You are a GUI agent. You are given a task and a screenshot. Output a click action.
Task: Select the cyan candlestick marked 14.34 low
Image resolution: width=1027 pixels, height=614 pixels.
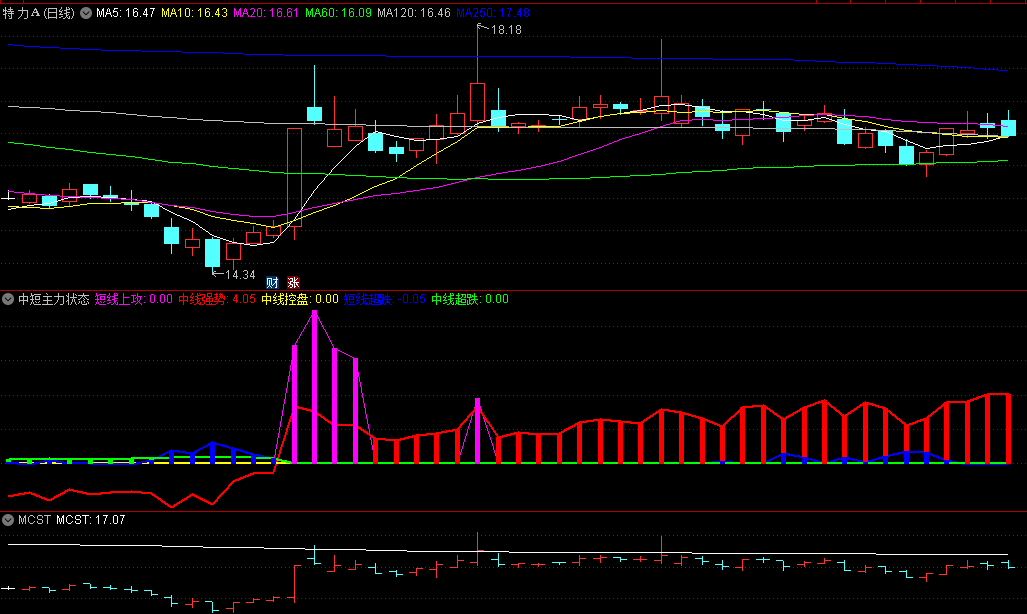point(212,253)
